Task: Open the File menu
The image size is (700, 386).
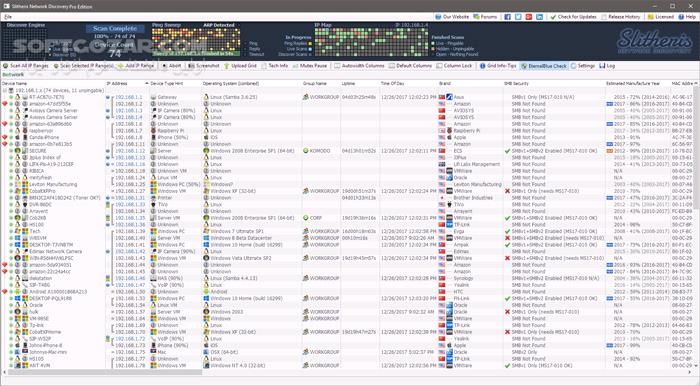Action: point(8,17)
